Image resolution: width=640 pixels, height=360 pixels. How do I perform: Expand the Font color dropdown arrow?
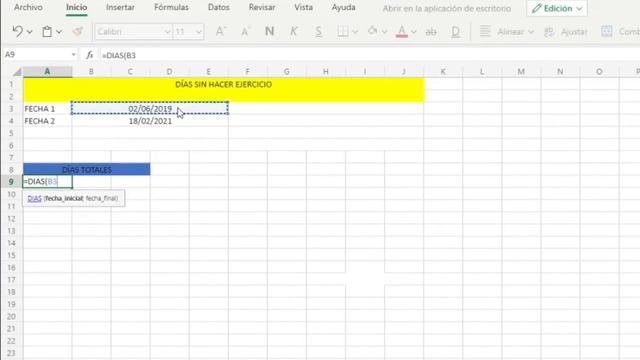tap(413, 31)
